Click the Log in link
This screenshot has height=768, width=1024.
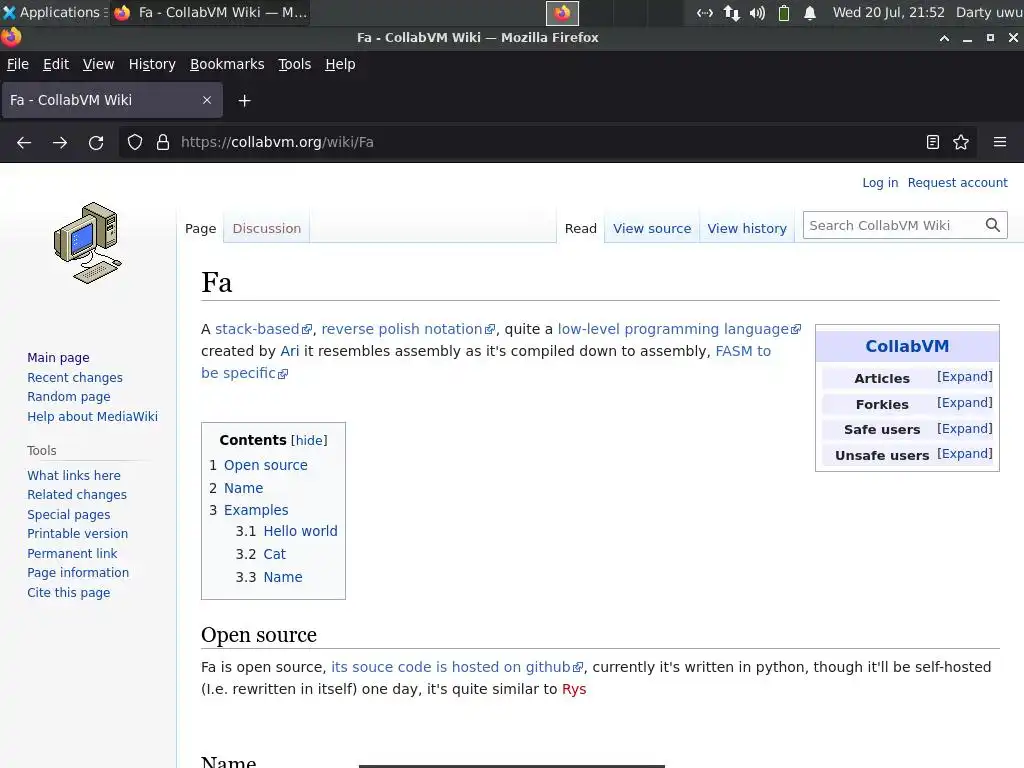(x=880, y=183)
